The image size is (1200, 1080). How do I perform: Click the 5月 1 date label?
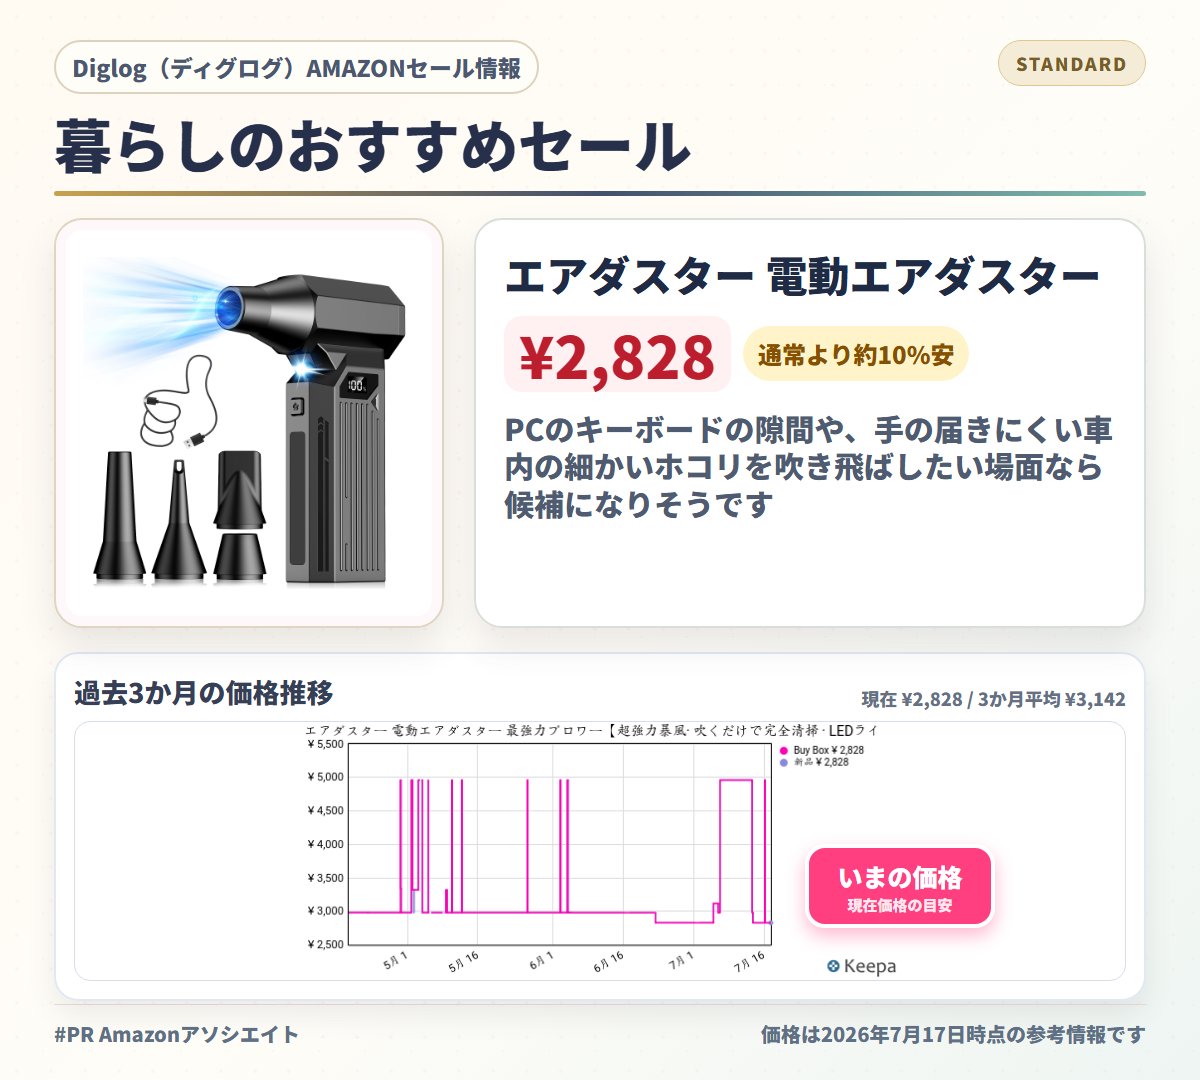pos(395,961)
